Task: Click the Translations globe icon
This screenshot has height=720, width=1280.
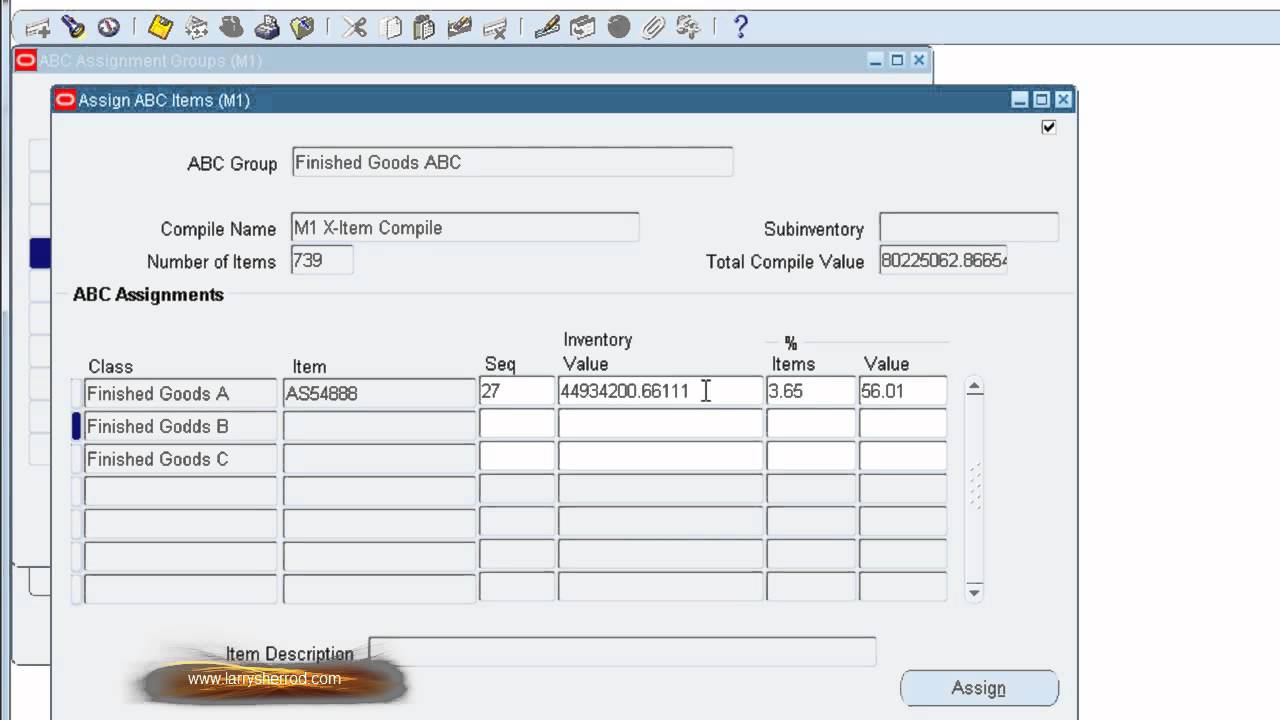Action: pos(619,27)
